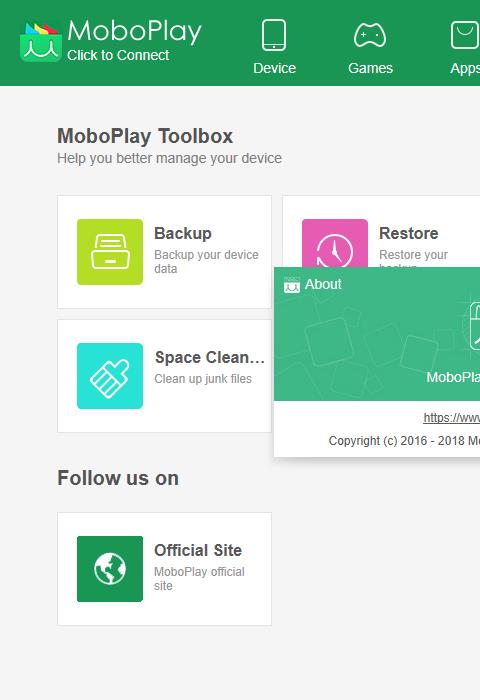Open the Games controller icon
Viewport: 480px width, 700px height.
[x=370, y=35]
